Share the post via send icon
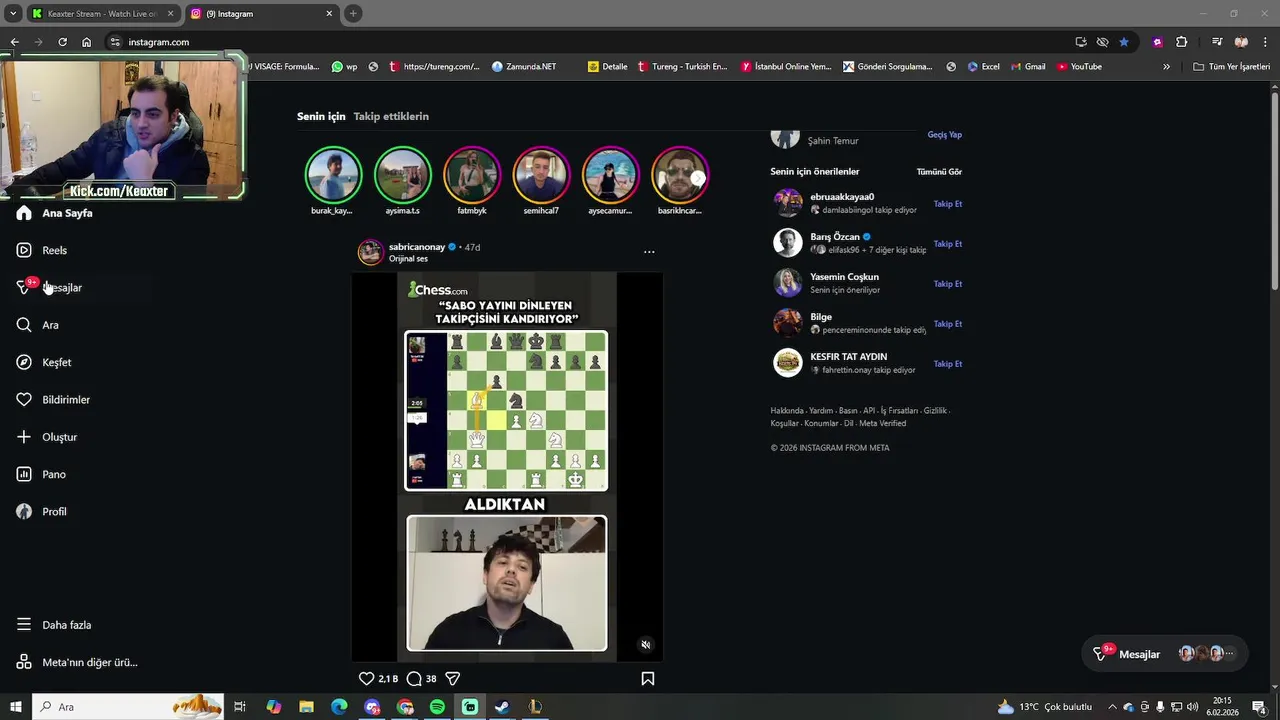This screenshot has width=1280, height=720. click(x=452, y=678)
